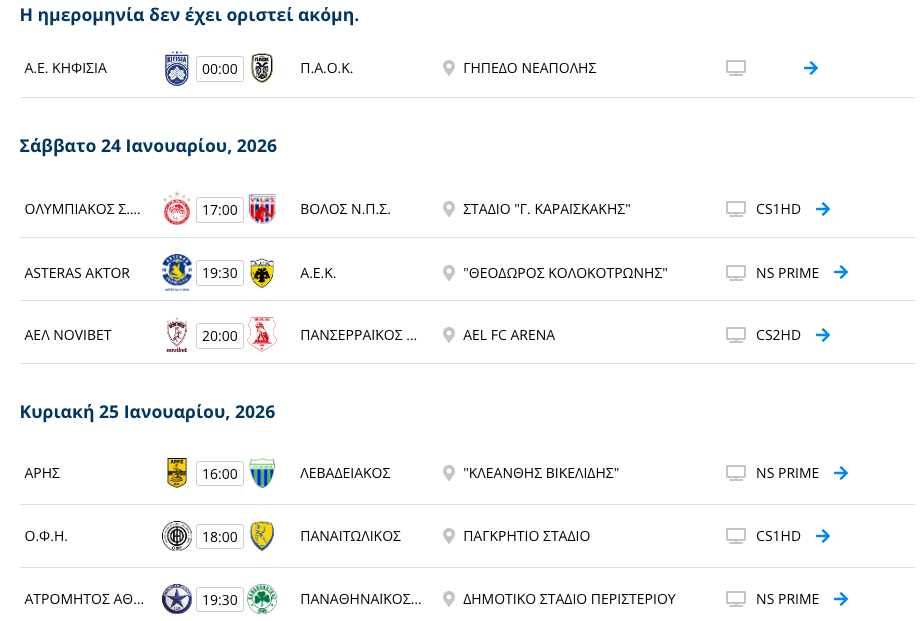Click the TV icon next to CS1HD for Olympiacos match

[736, 209]
